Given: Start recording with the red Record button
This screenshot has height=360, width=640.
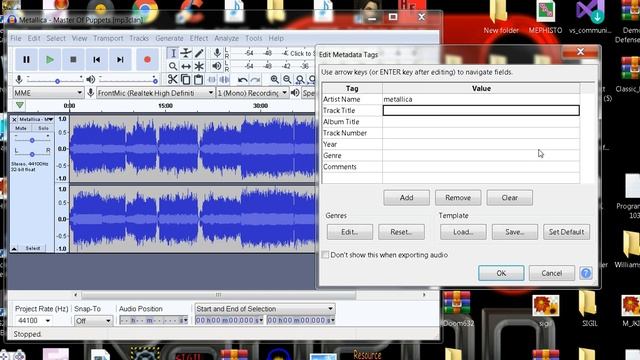Looking at the screenshot, I should click(x=147, y=60).
